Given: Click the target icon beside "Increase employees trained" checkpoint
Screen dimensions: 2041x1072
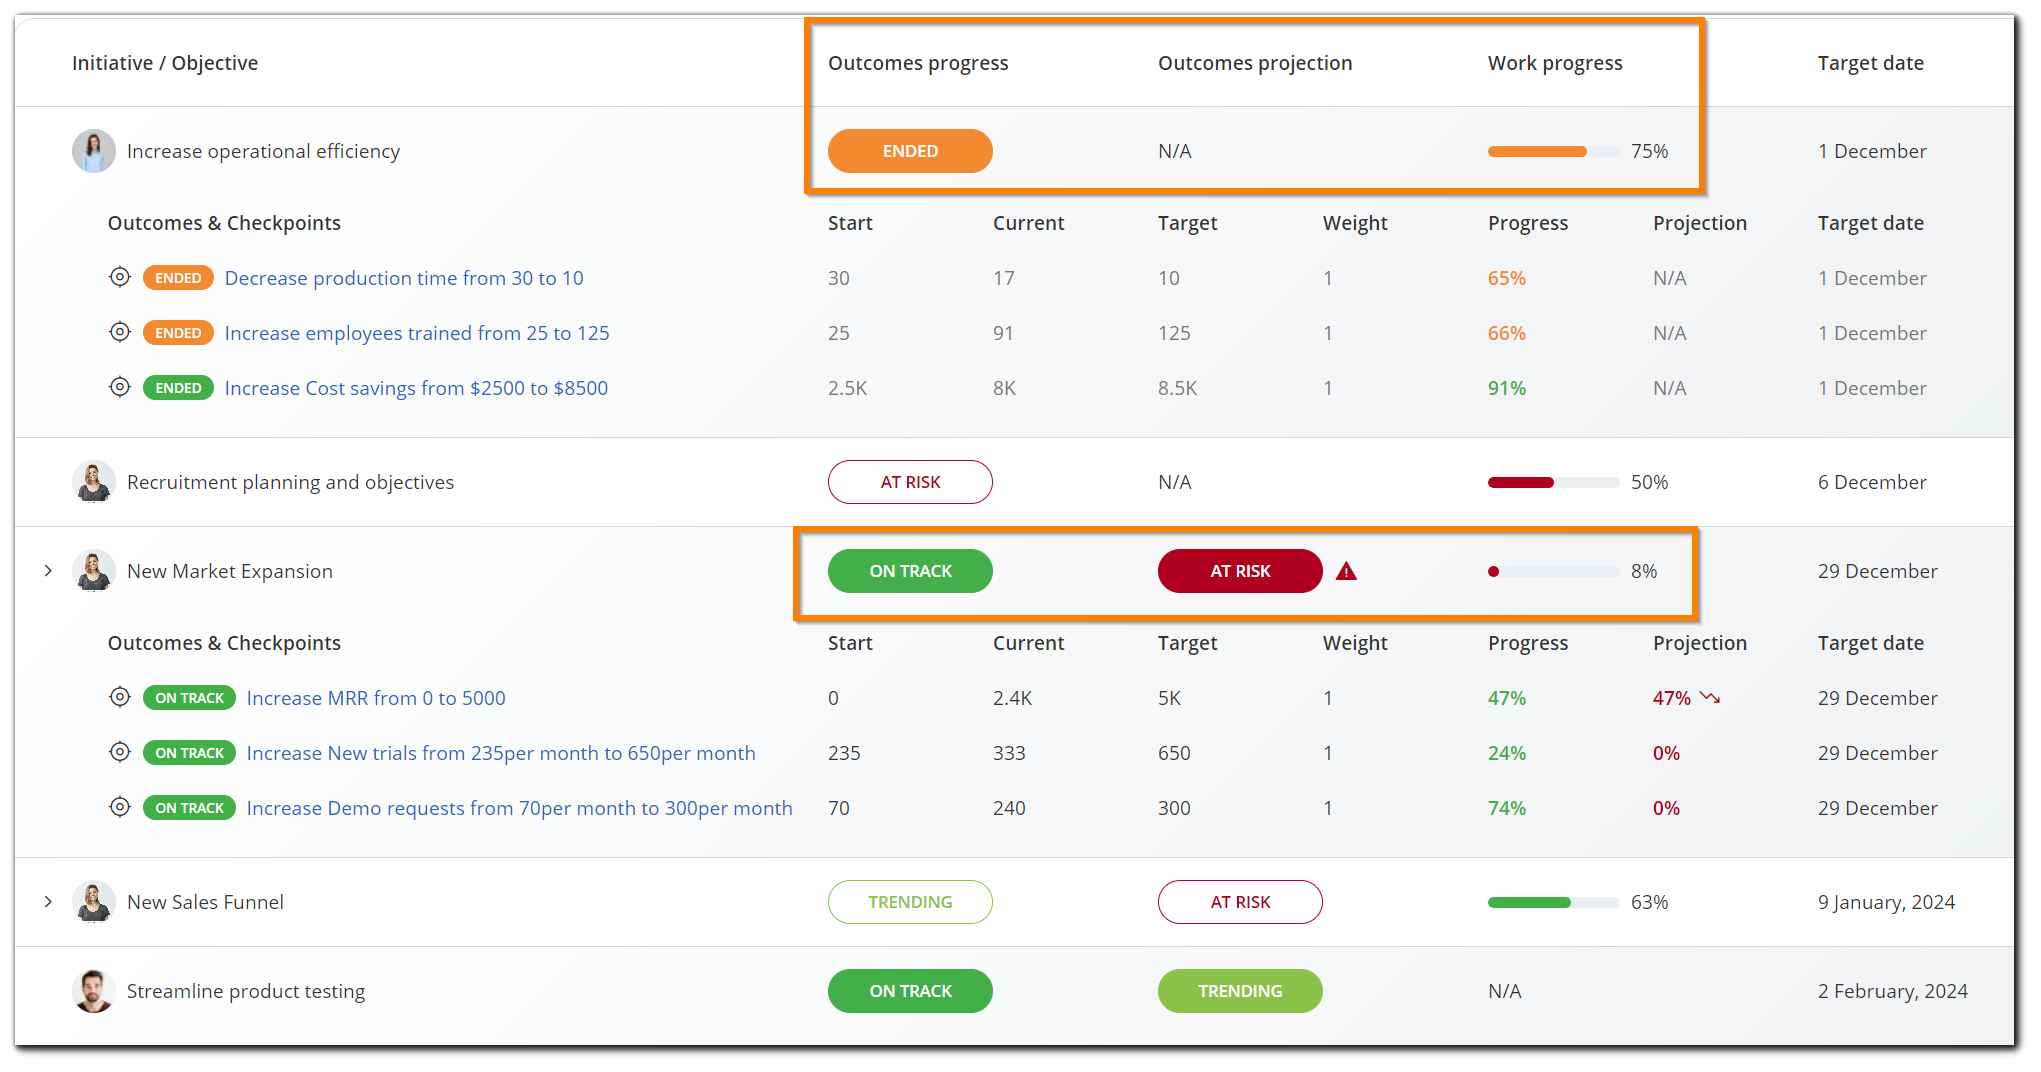Looking at the screenshot, I should click(120, 332).
